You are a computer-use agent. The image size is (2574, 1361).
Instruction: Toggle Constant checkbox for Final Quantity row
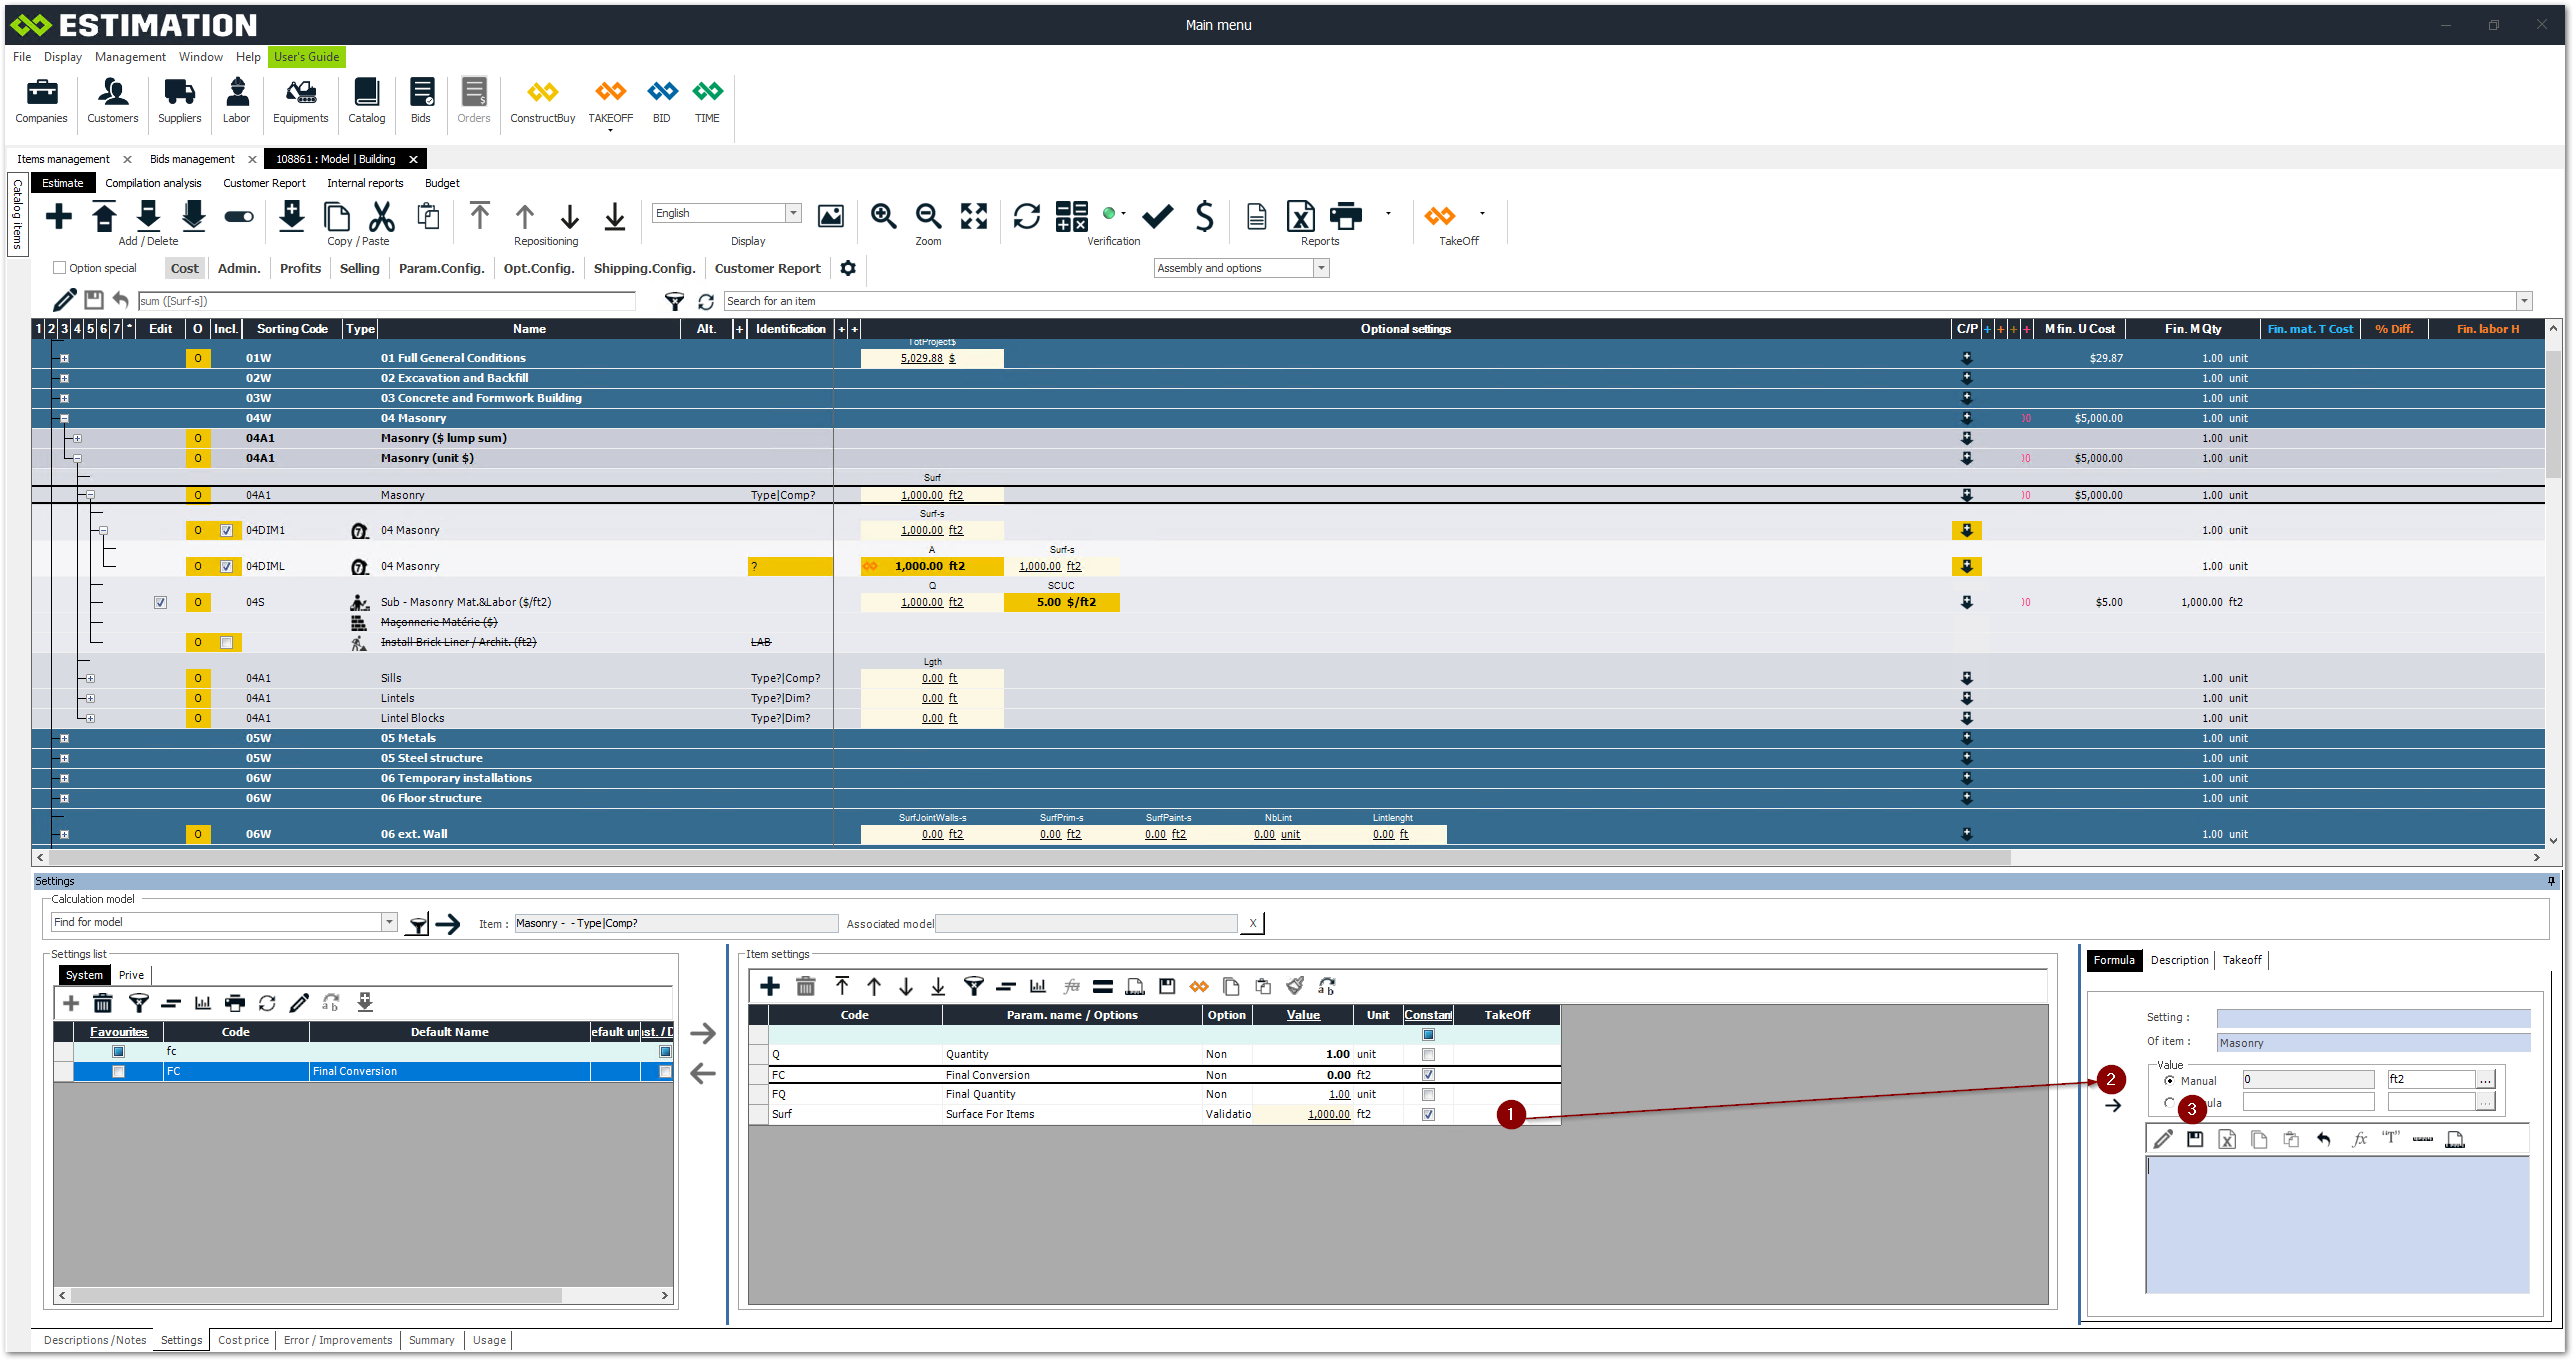click(1428, 1095)
